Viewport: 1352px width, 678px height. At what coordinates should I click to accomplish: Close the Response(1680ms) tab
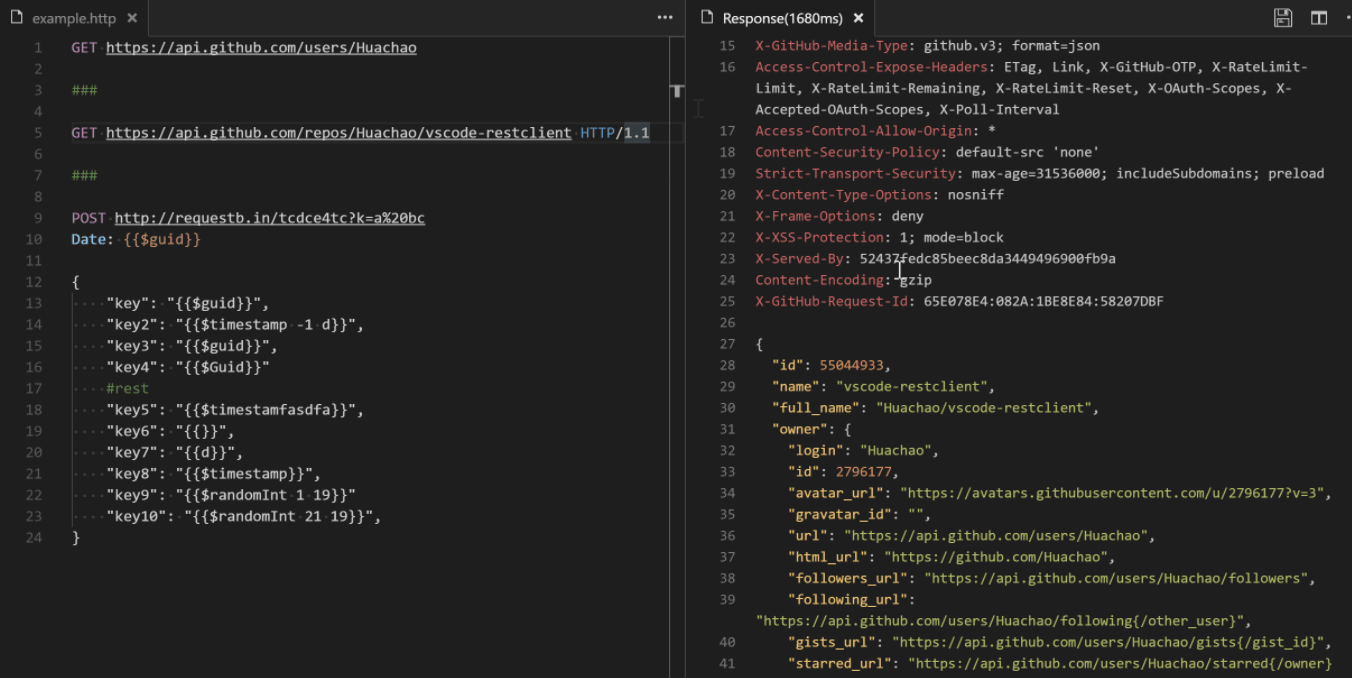pos(857,17)
